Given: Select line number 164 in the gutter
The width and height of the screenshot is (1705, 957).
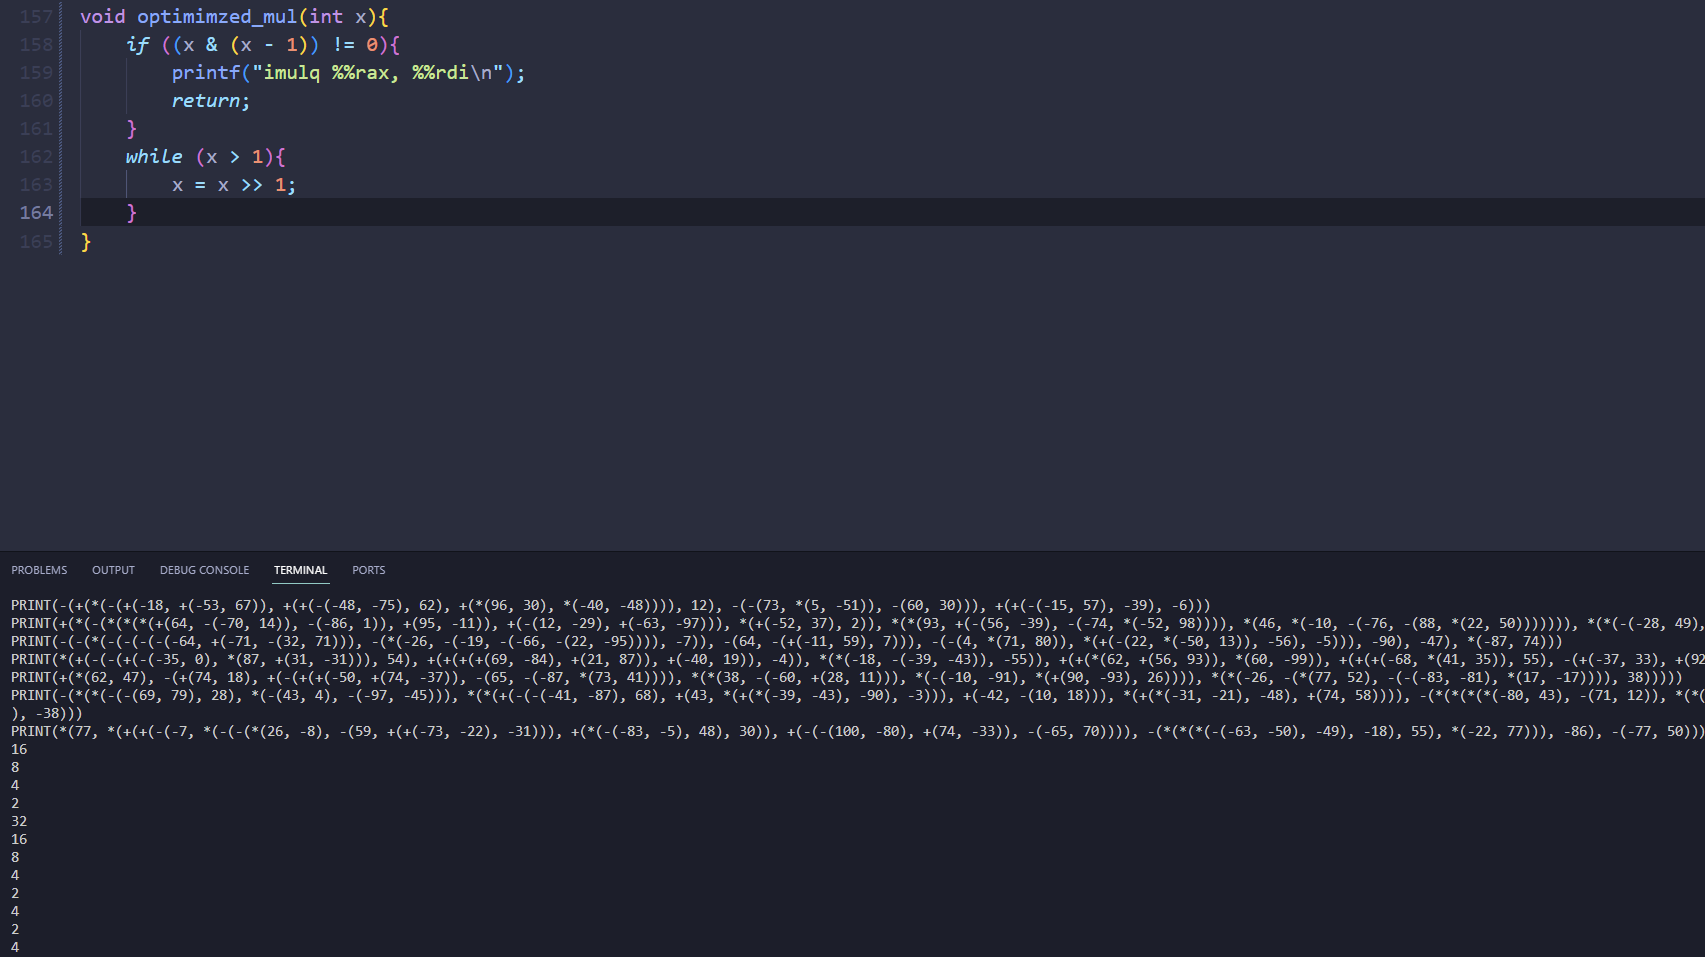Looking at the screenshot, I should pos(36,213).
